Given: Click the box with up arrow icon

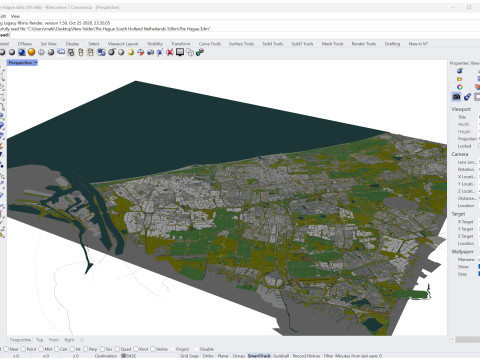Looking at the screenshot, I should 81,52.
